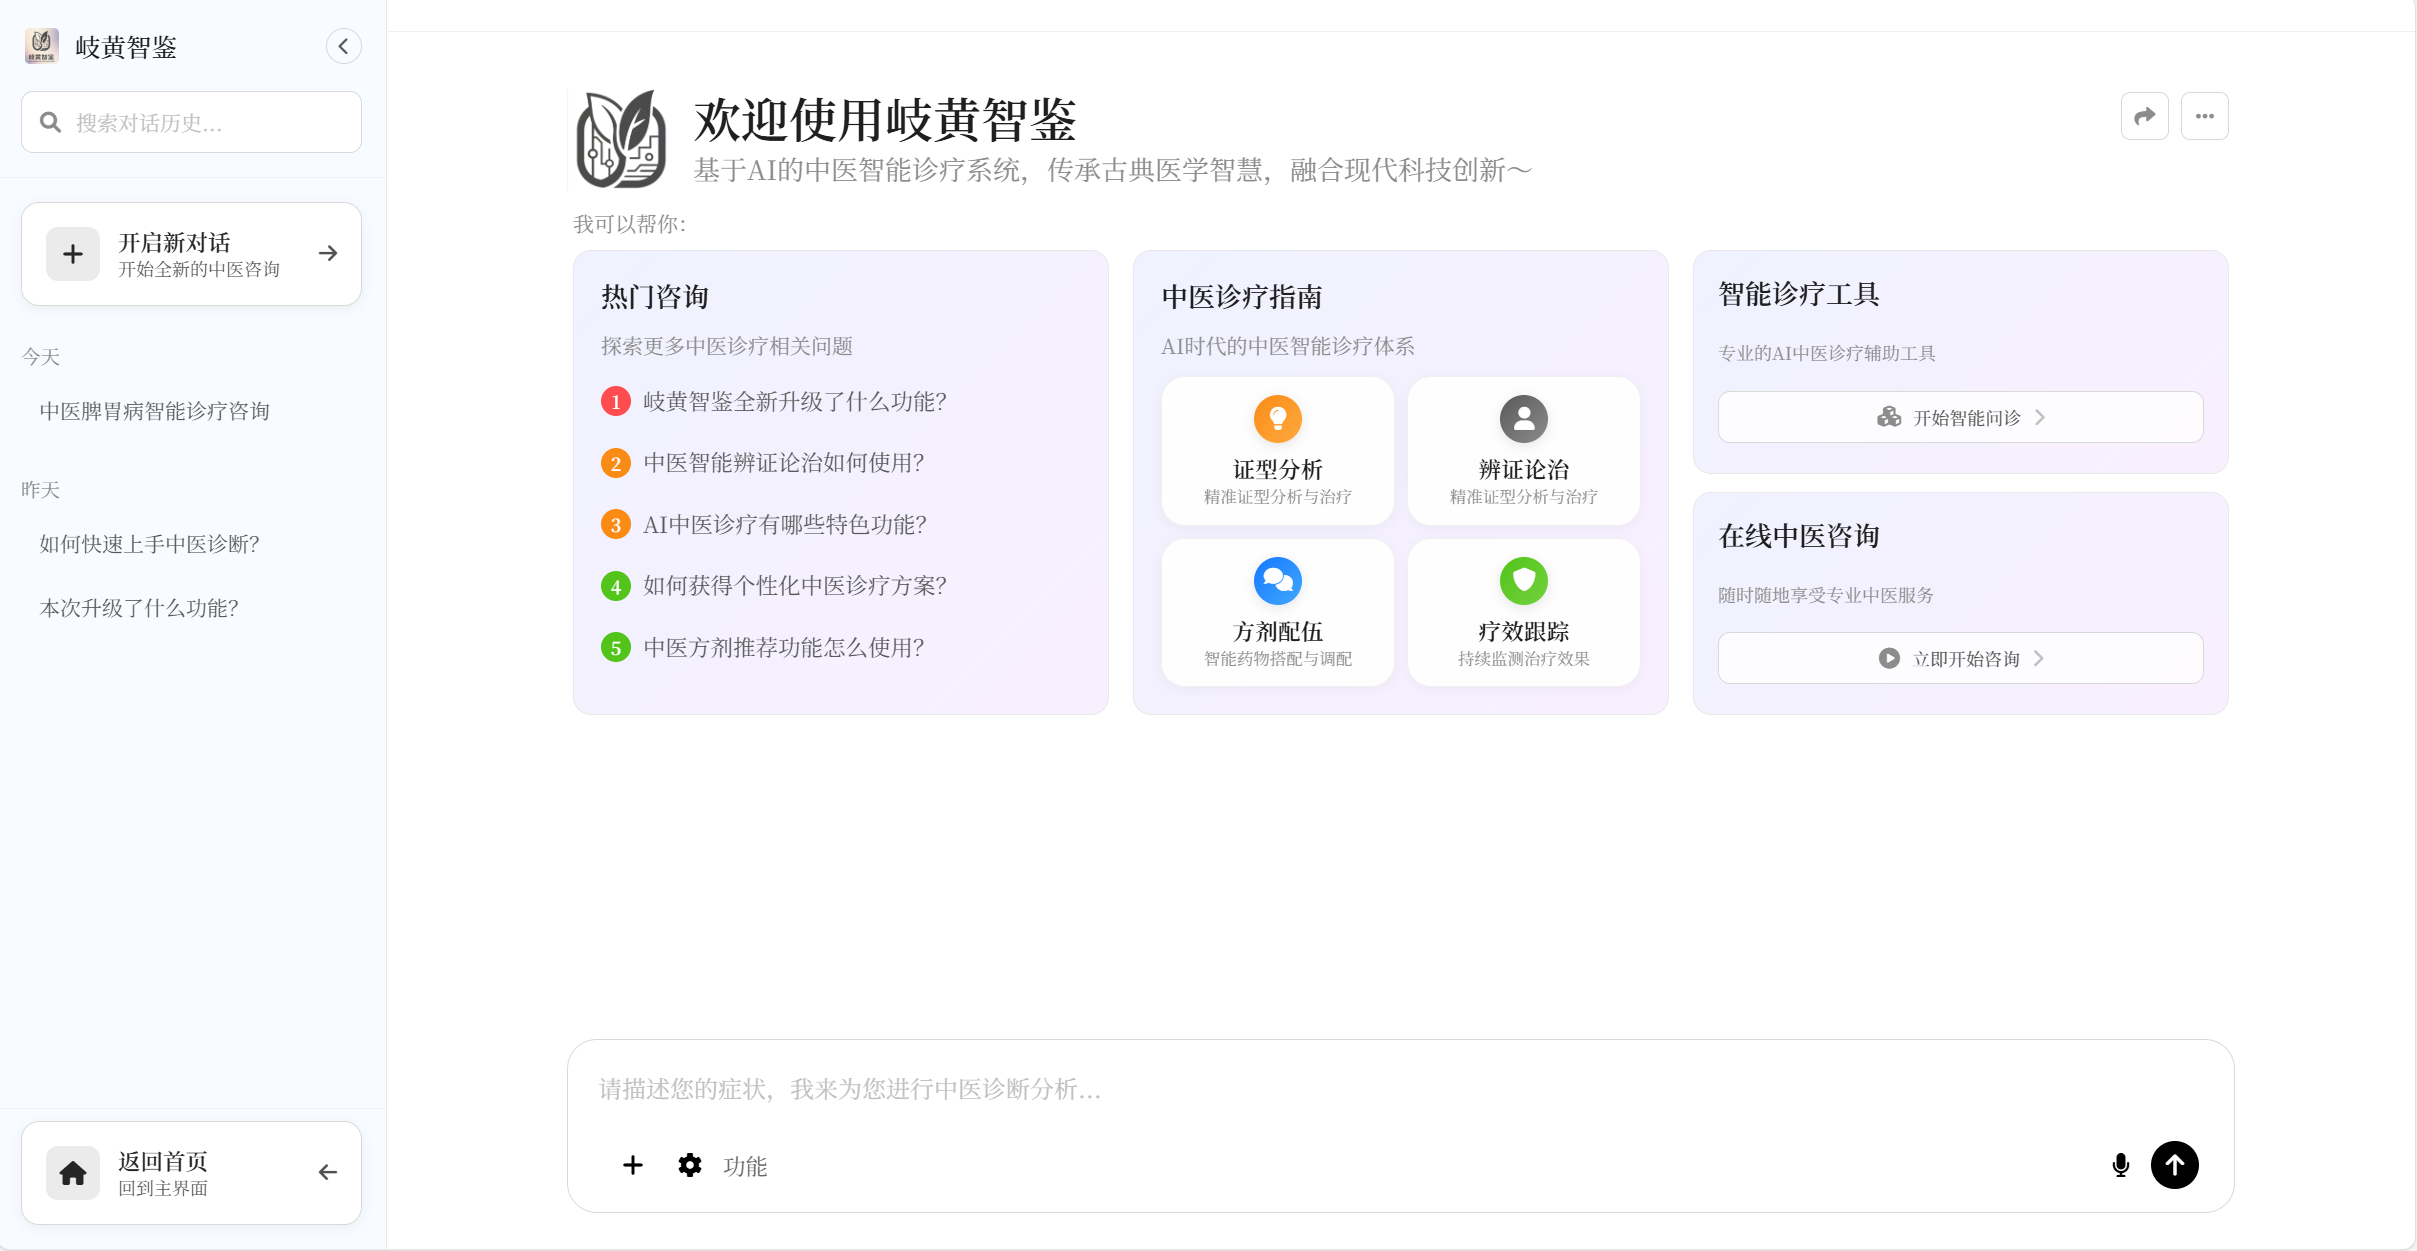
Task: Click the 方剂配伍 medication pairing icon
Action: pyautogui.click(x=1277, y=581)
